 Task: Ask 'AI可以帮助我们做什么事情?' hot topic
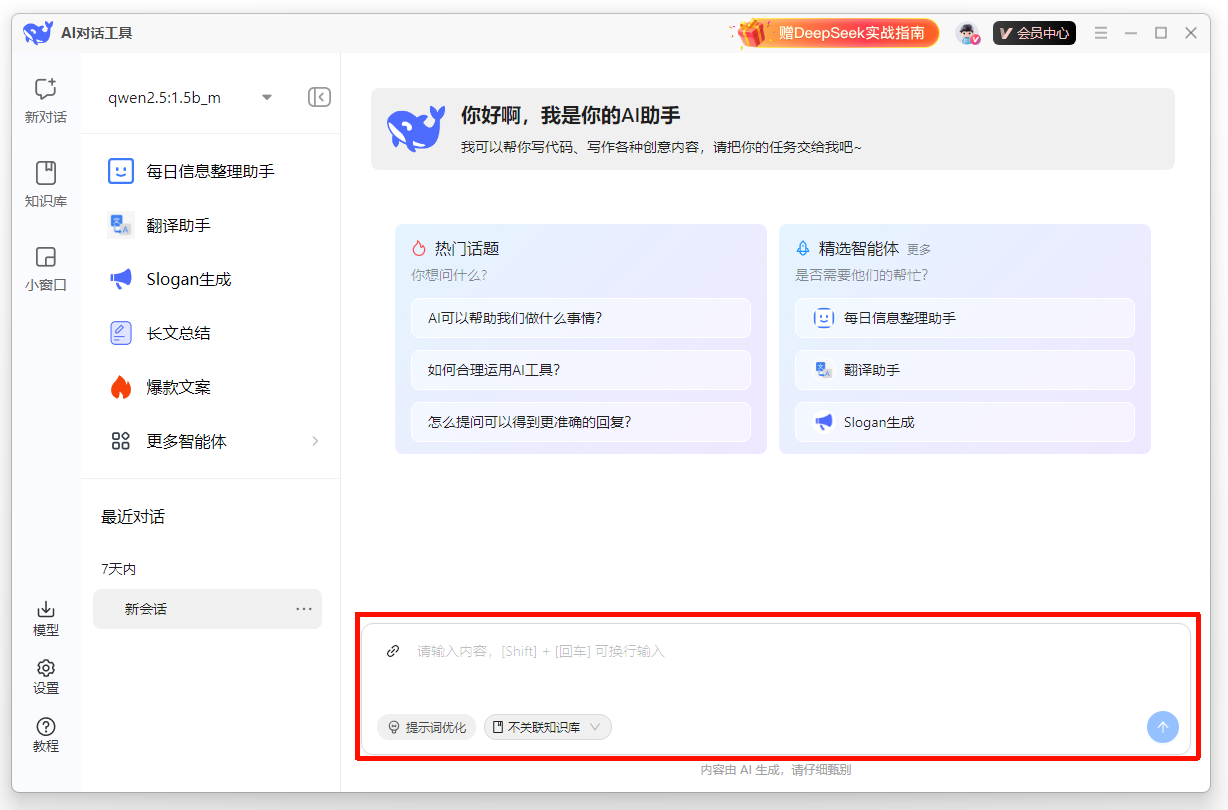click(580, 317)
